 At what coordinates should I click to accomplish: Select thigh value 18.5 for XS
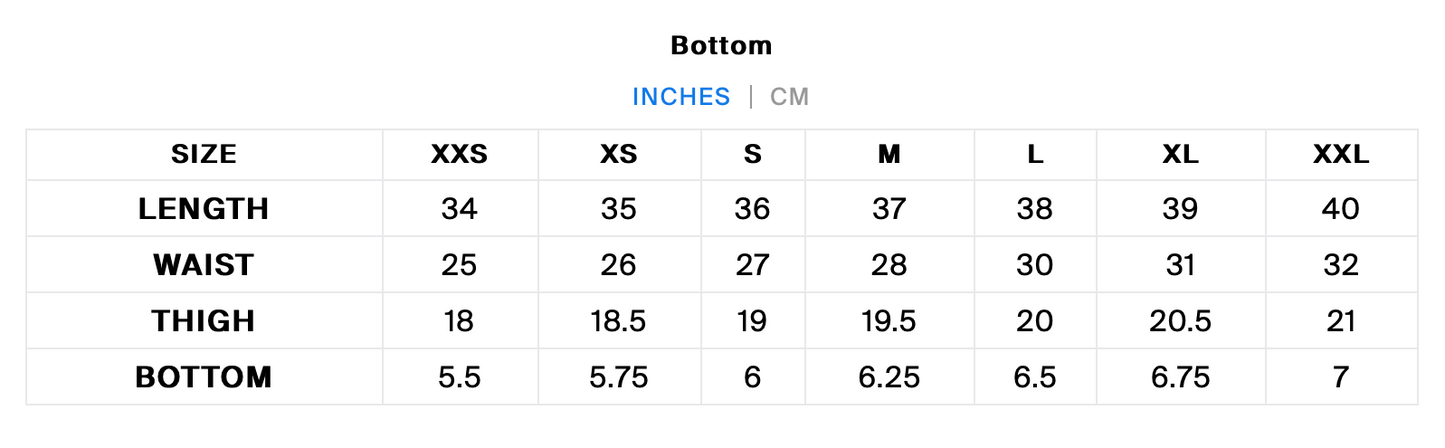tap(618, 321)
